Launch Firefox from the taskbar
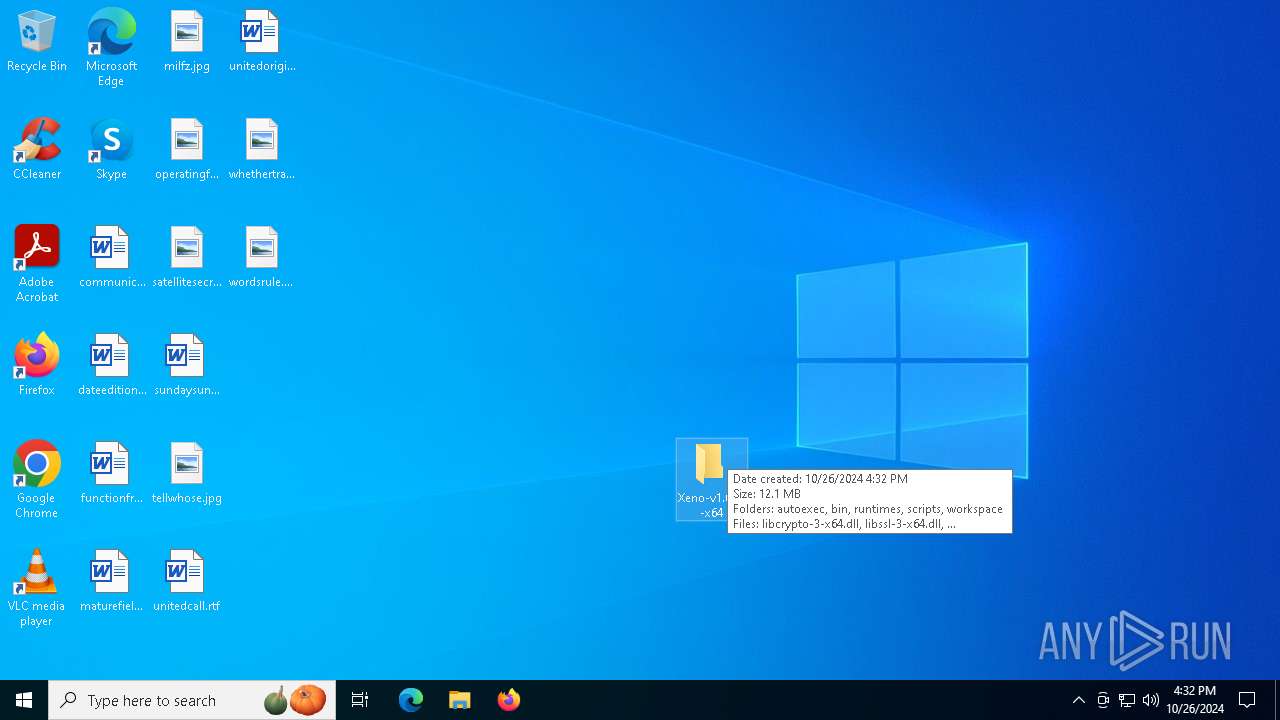Screen dimensions: 1280x720 click(x=509, y=700)
